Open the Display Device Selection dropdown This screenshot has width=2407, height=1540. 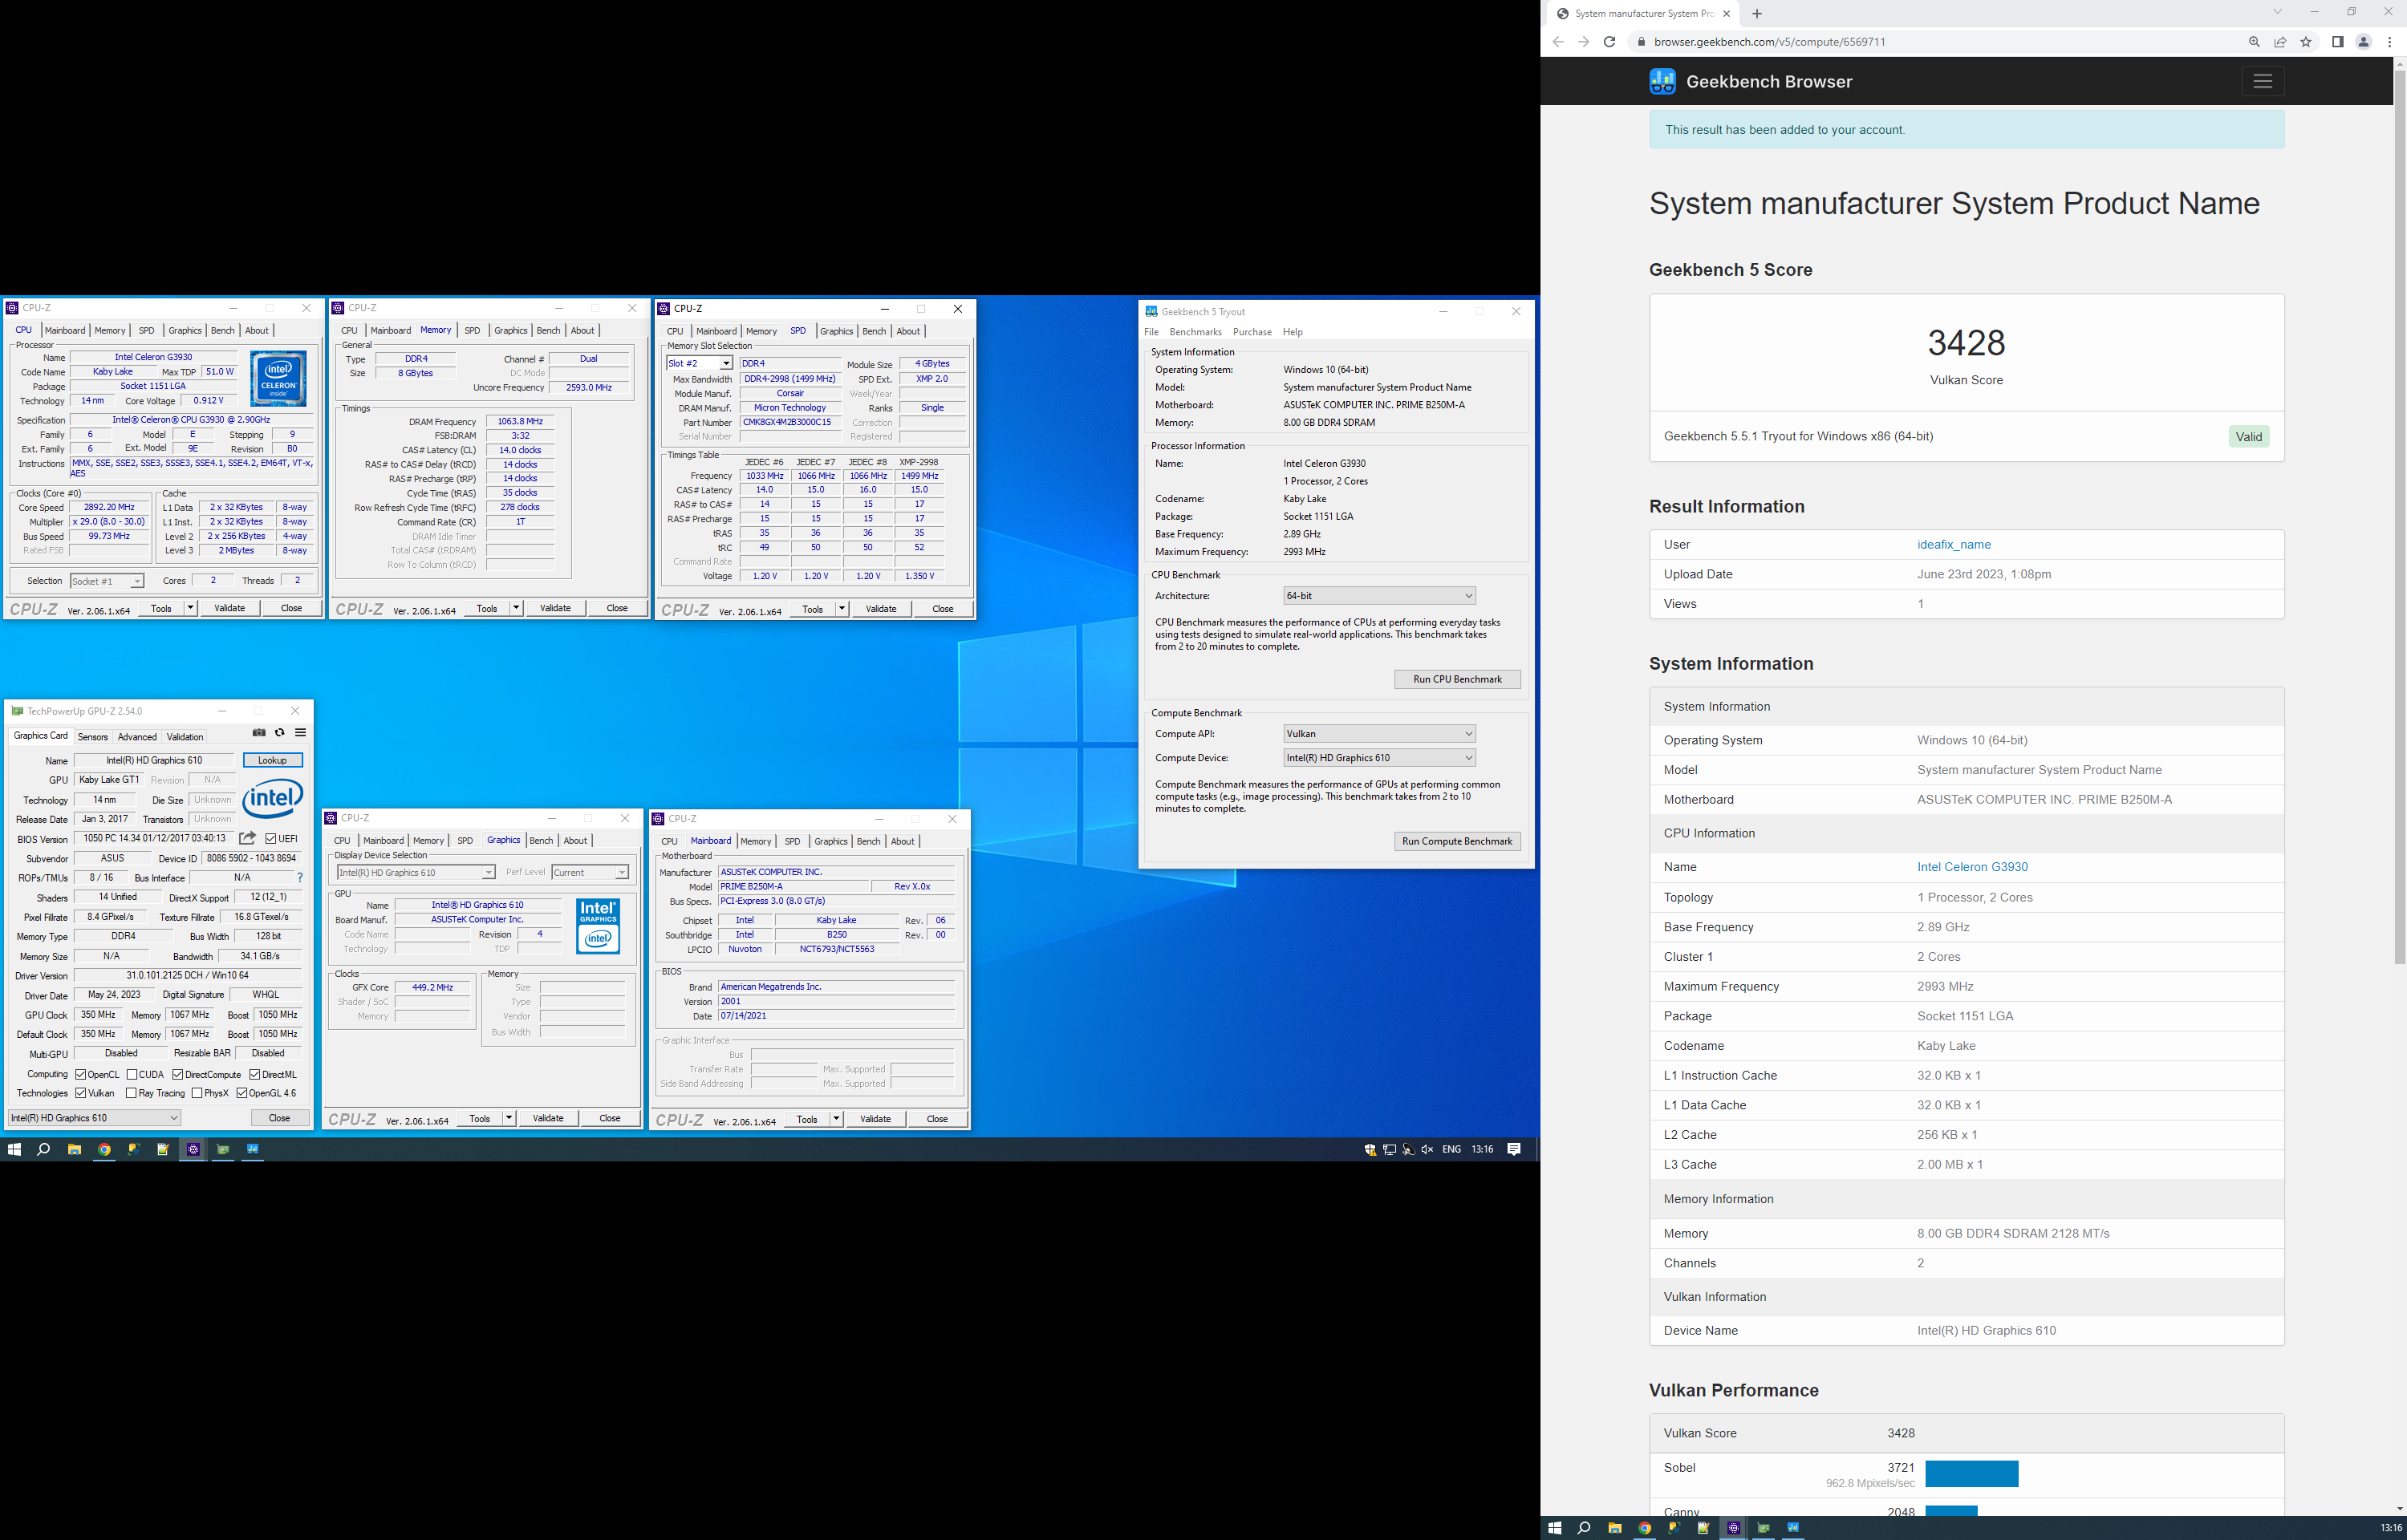(416, 873)
